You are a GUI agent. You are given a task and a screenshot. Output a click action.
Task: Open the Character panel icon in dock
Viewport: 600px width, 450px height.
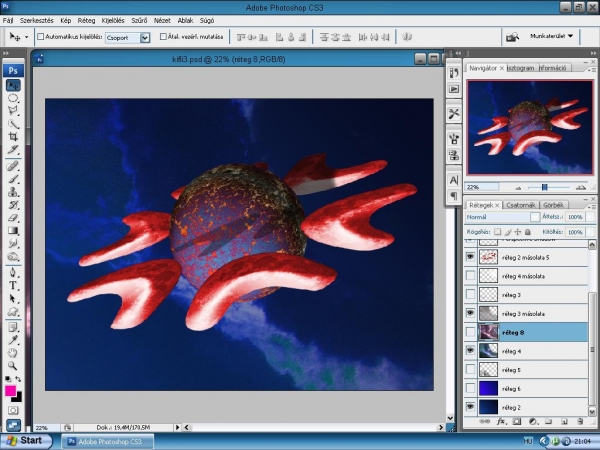point(454,180)
